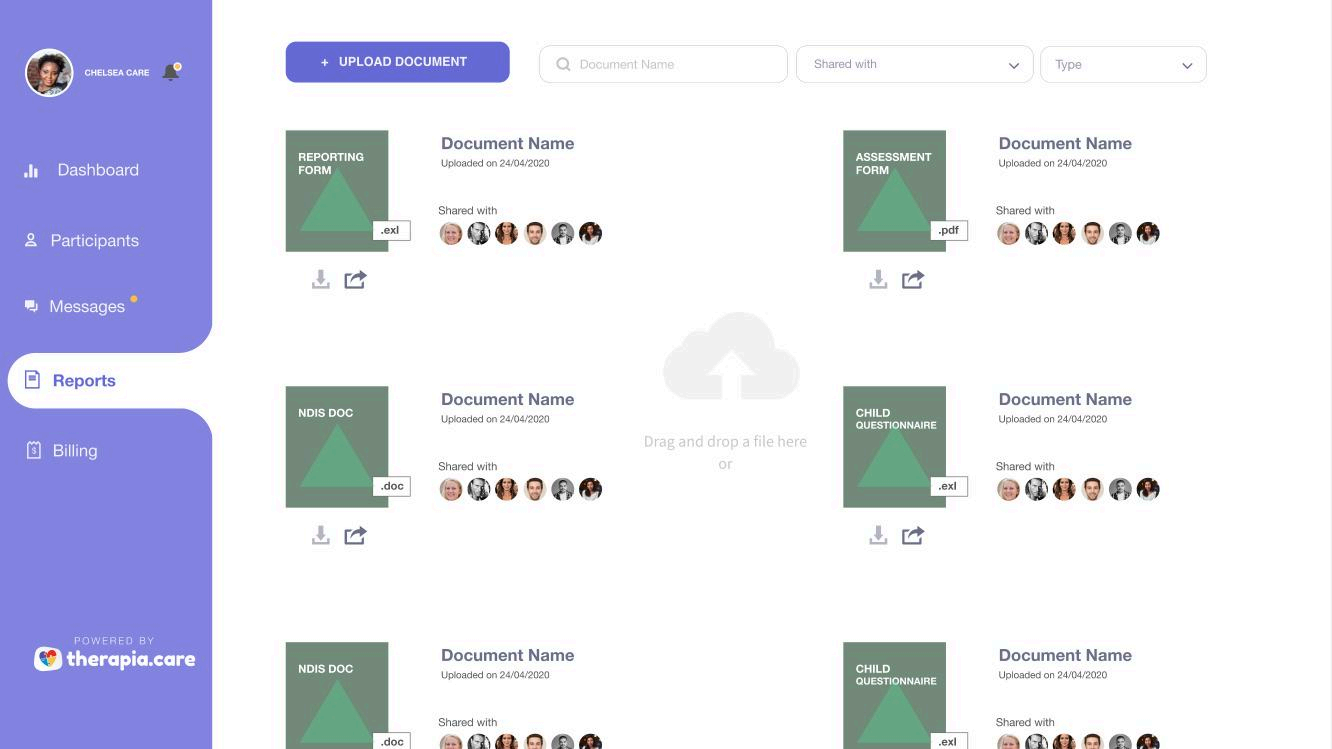Download the Assessment Form document
The height and width of the screenshot is (749, 1332).
click(878, 280)
